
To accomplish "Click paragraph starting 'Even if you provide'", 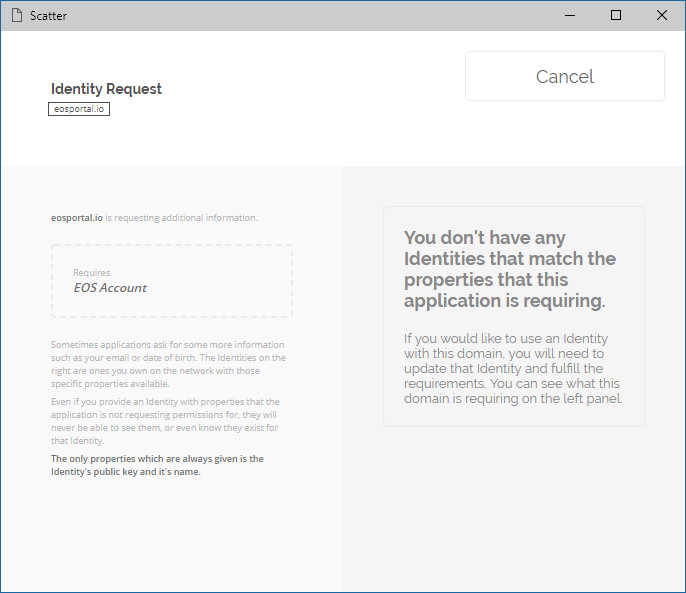I will tap(165, 421).
